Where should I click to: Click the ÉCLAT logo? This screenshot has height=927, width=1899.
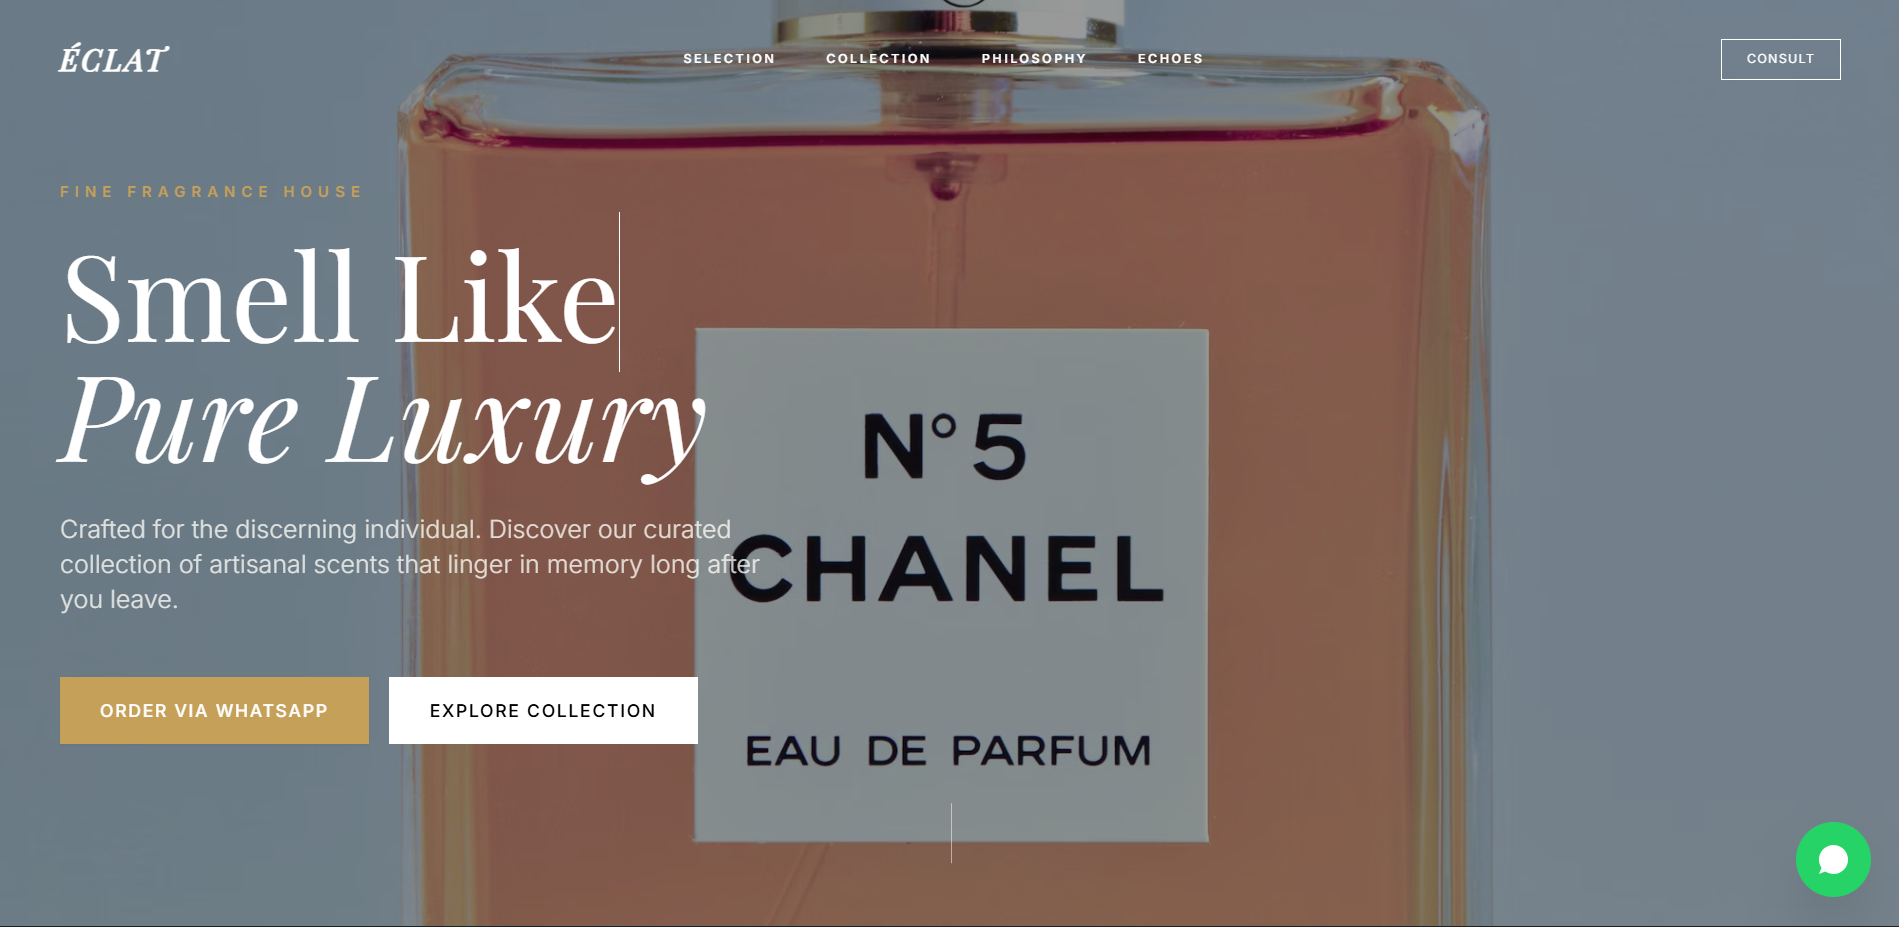click(x=113, y=59)
